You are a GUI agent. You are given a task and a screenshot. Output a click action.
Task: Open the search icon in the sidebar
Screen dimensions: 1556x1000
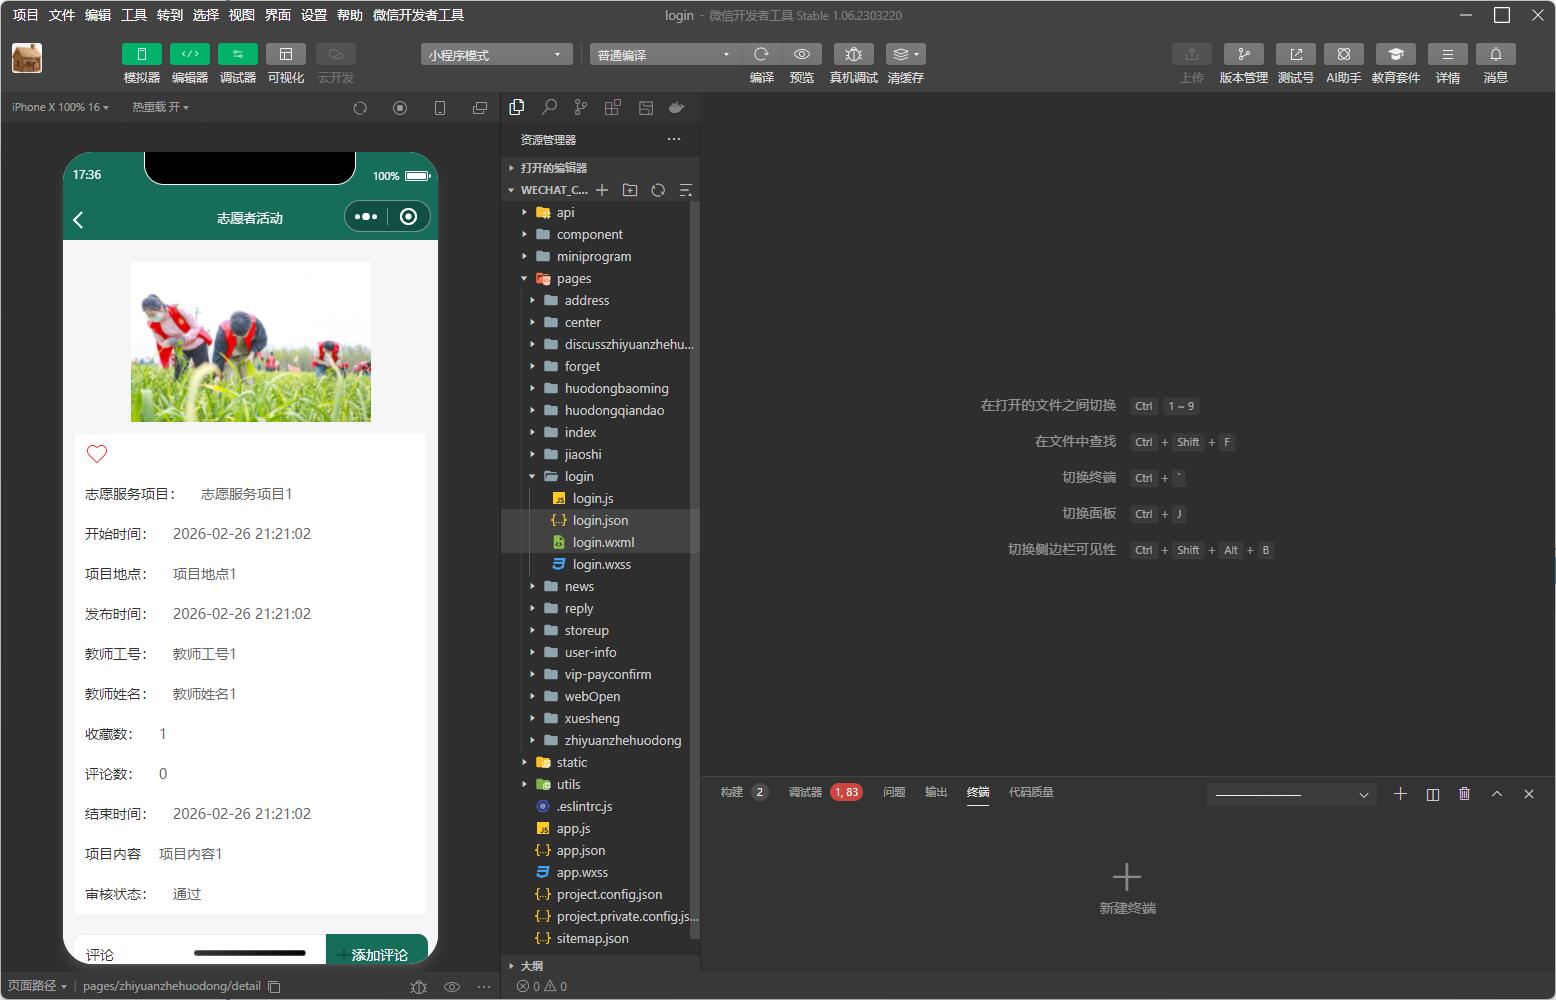(549, 107)
